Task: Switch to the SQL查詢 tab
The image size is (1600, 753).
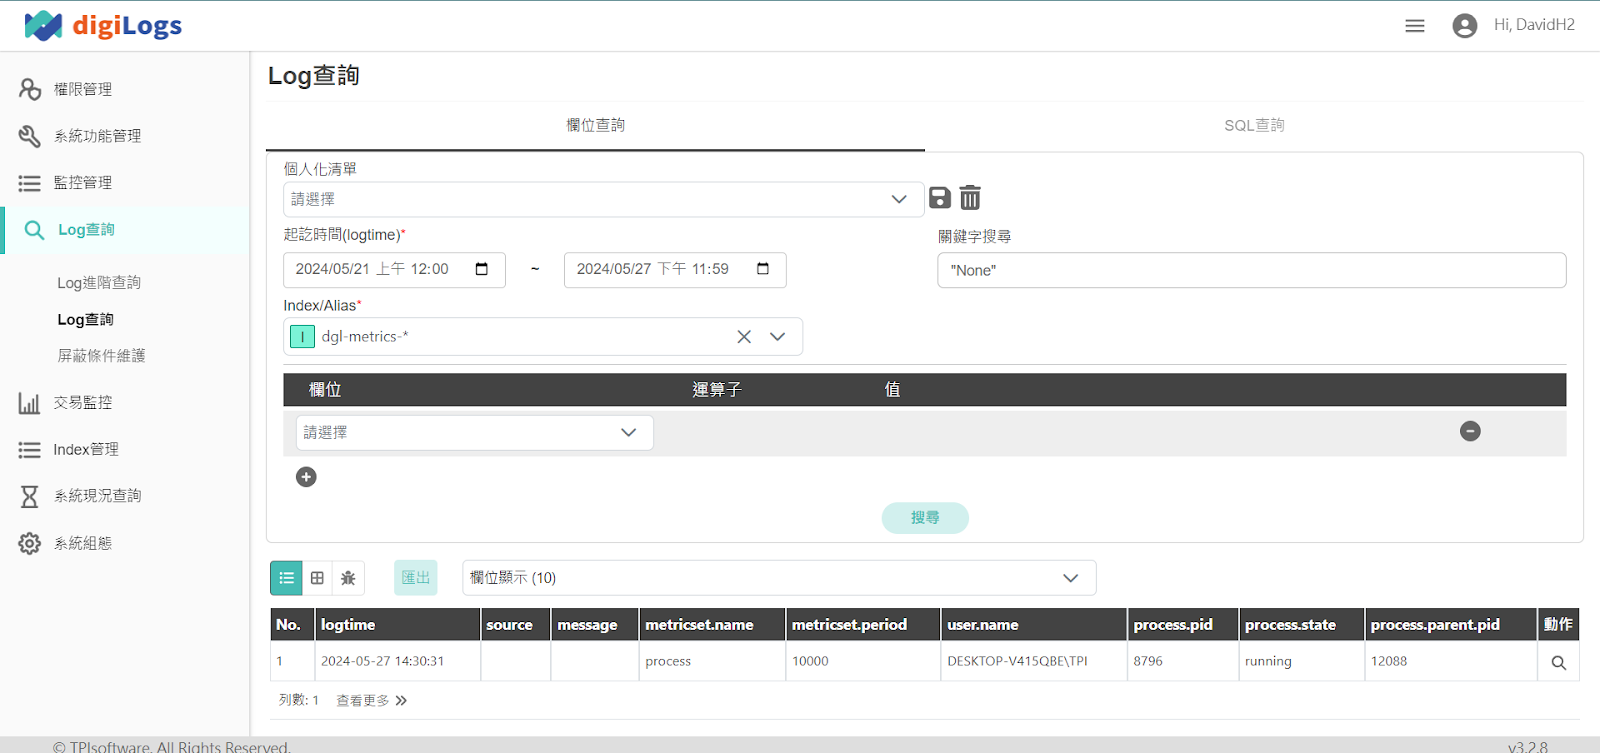Action: click(1254, 126)
